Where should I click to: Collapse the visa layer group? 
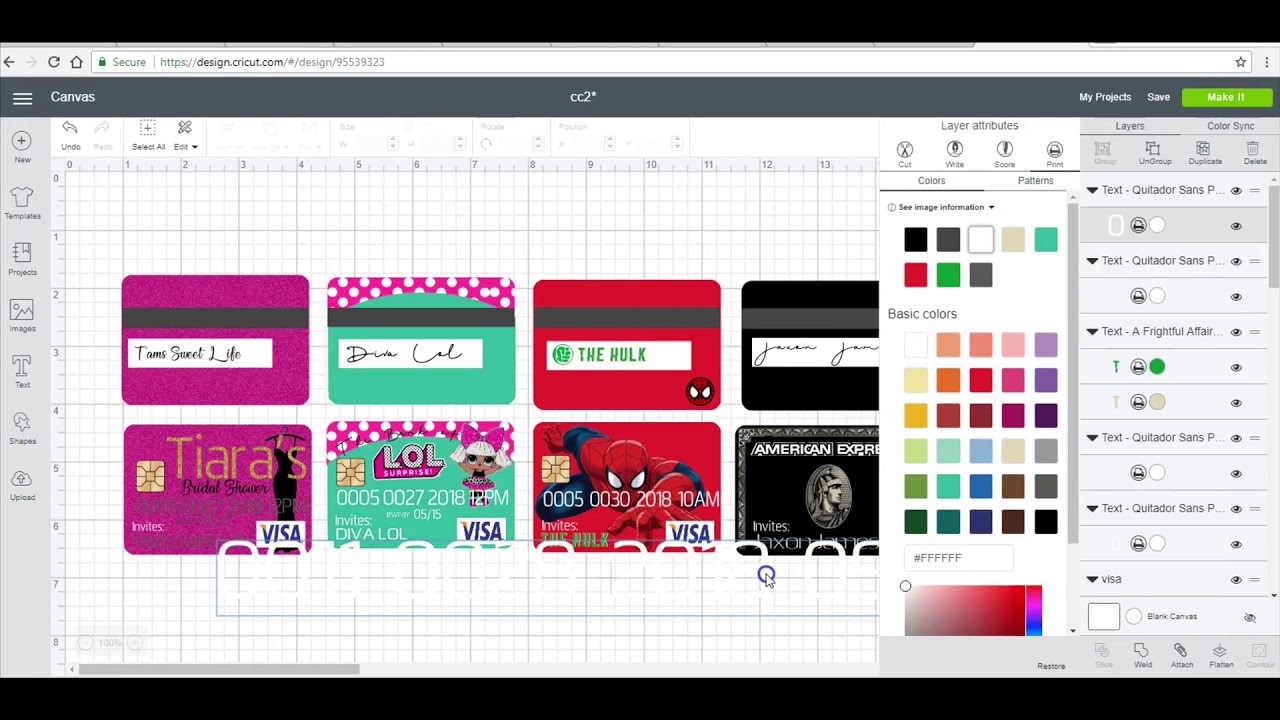pos(1092,579)
